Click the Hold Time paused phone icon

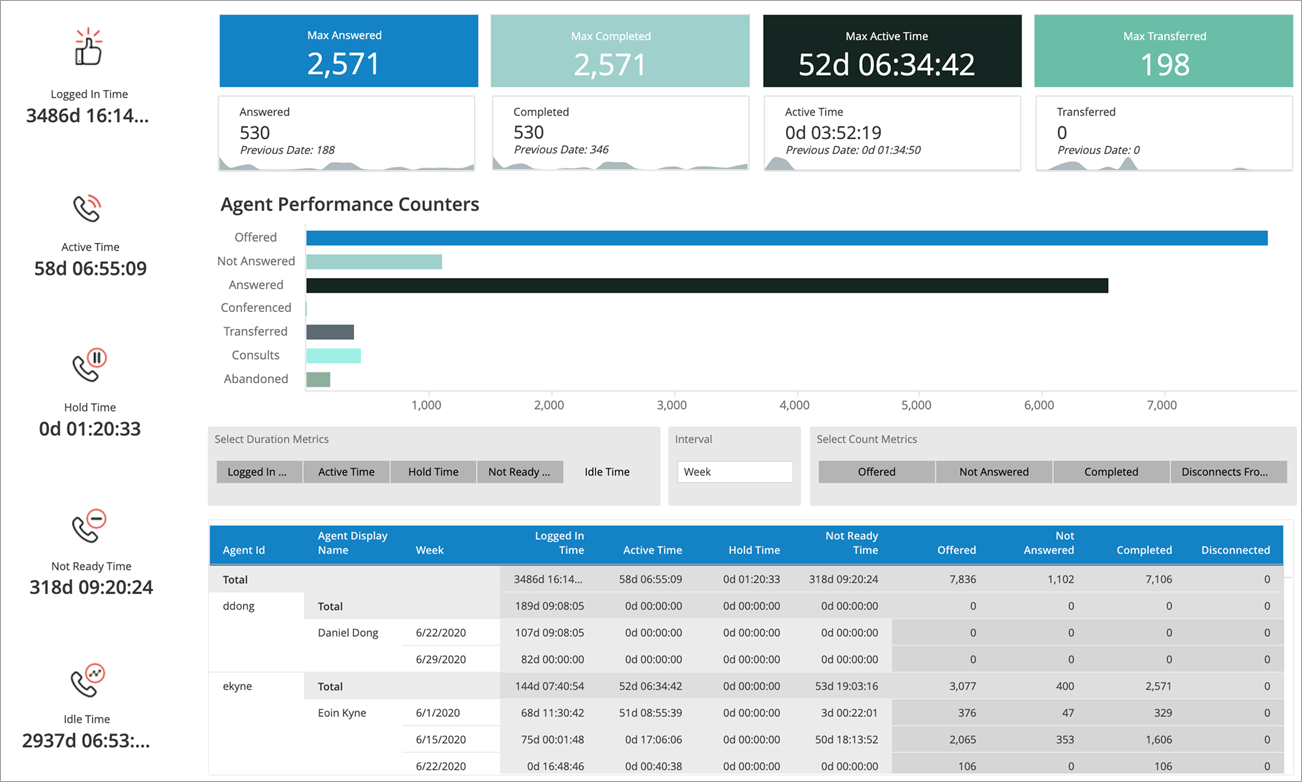click(x=89, y=365)
